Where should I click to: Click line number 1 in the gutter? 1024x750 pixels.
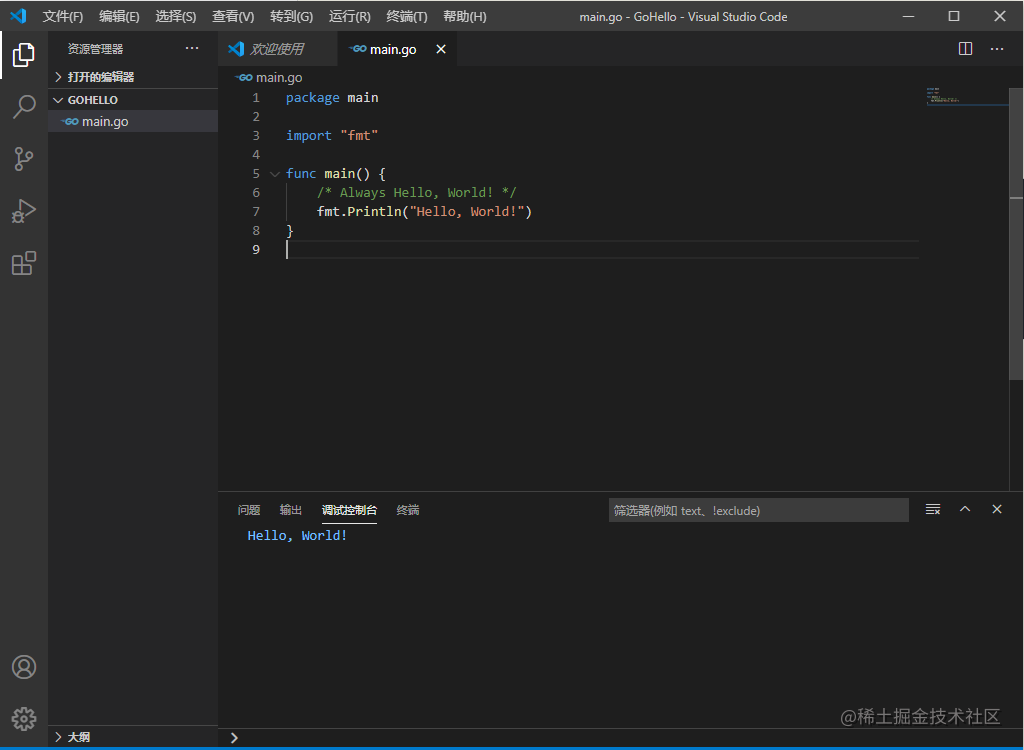[256, 98]
